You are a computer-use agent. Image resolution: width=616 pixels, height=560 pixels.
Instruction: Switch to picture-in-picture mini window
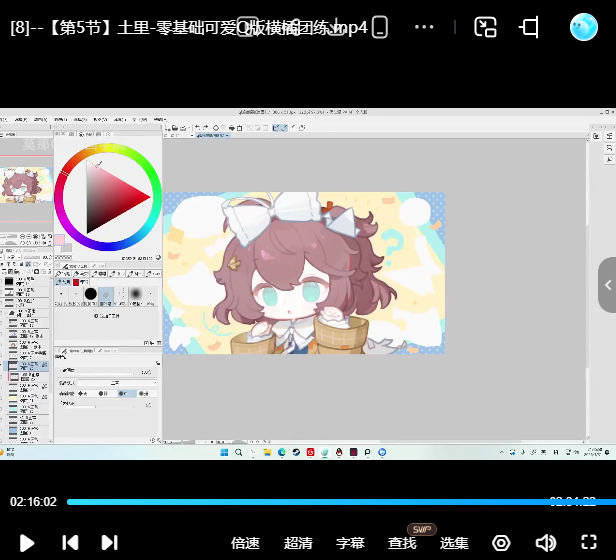(486, 27)
